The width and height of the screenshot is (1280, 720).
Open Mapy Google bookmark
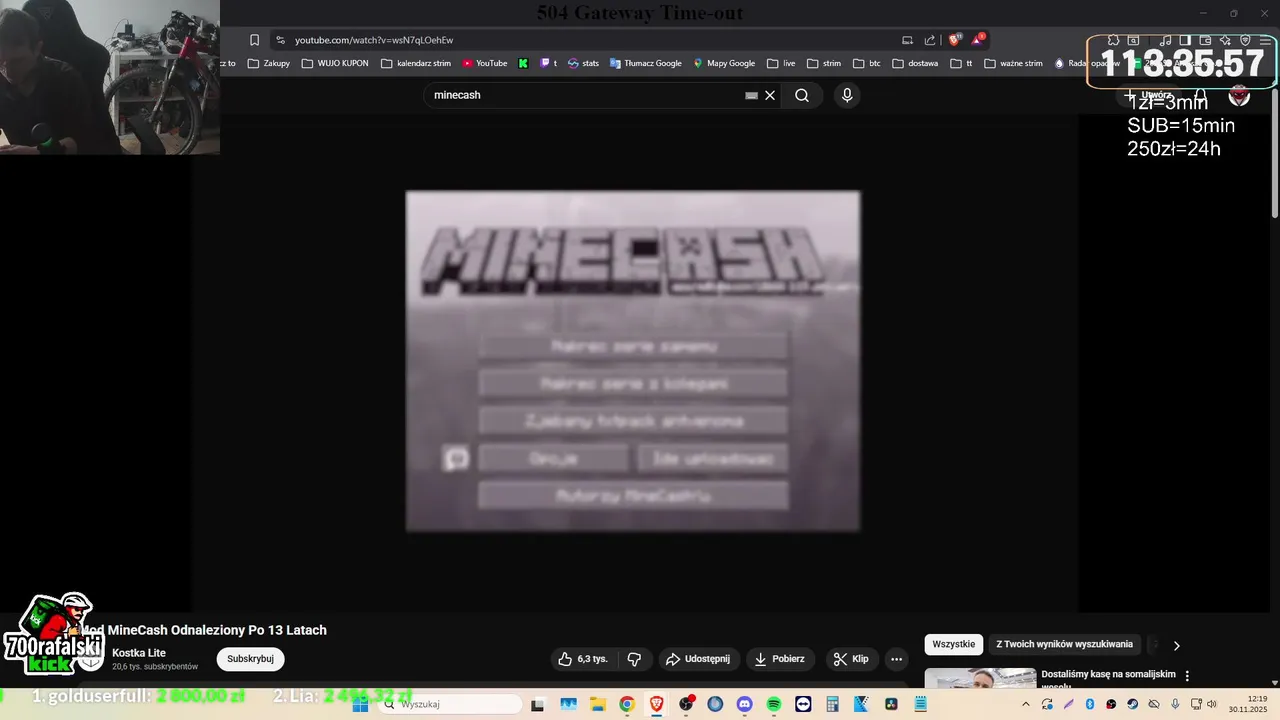point(724,63)
